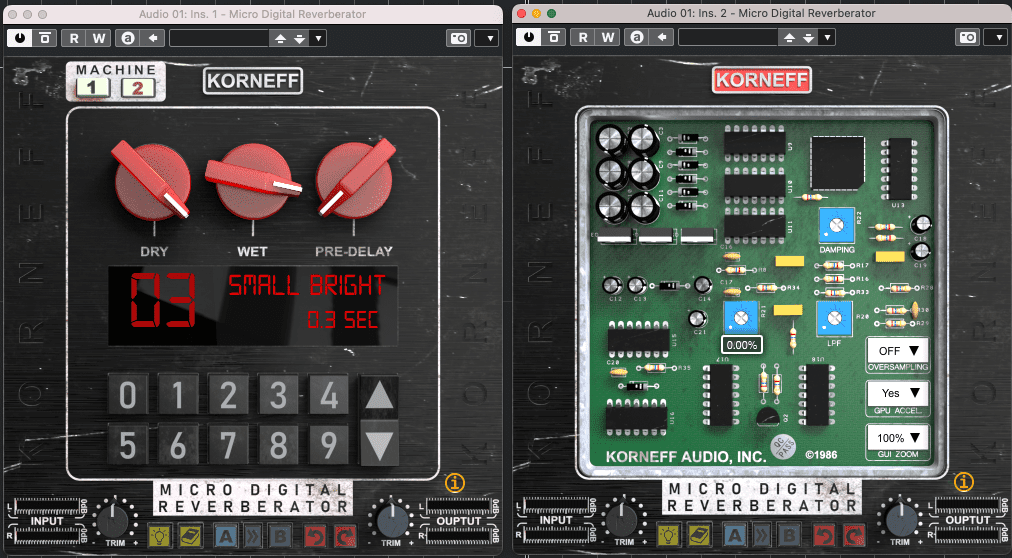Click the blue trimpot above the 0.00% readout
1012x558 pixels.
(741, 319)
